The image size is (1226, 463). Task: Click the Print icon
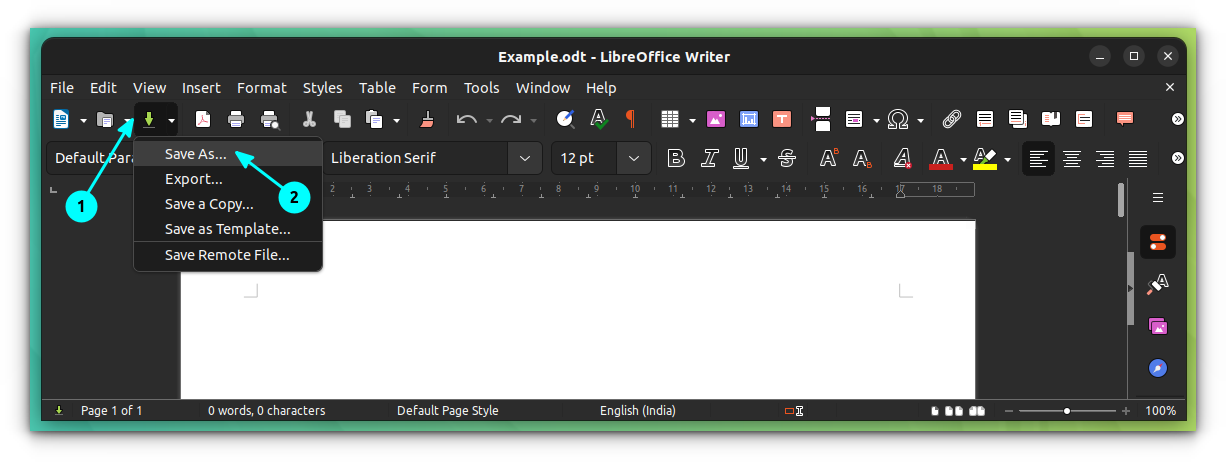[x=236, y=120]
